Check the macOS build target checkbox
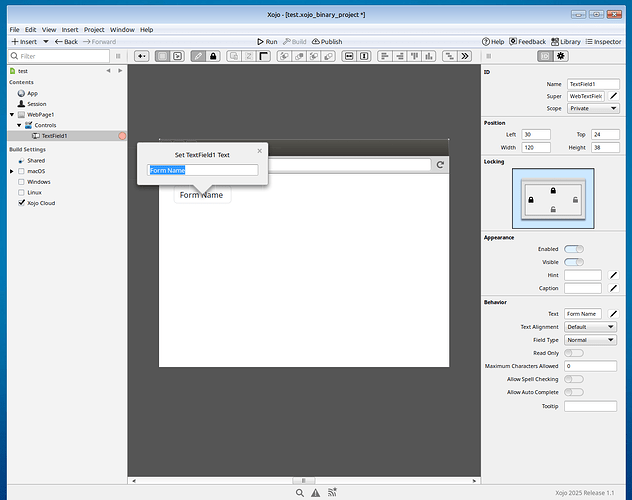This screenshot has height=500, width=632. point(21,171)
